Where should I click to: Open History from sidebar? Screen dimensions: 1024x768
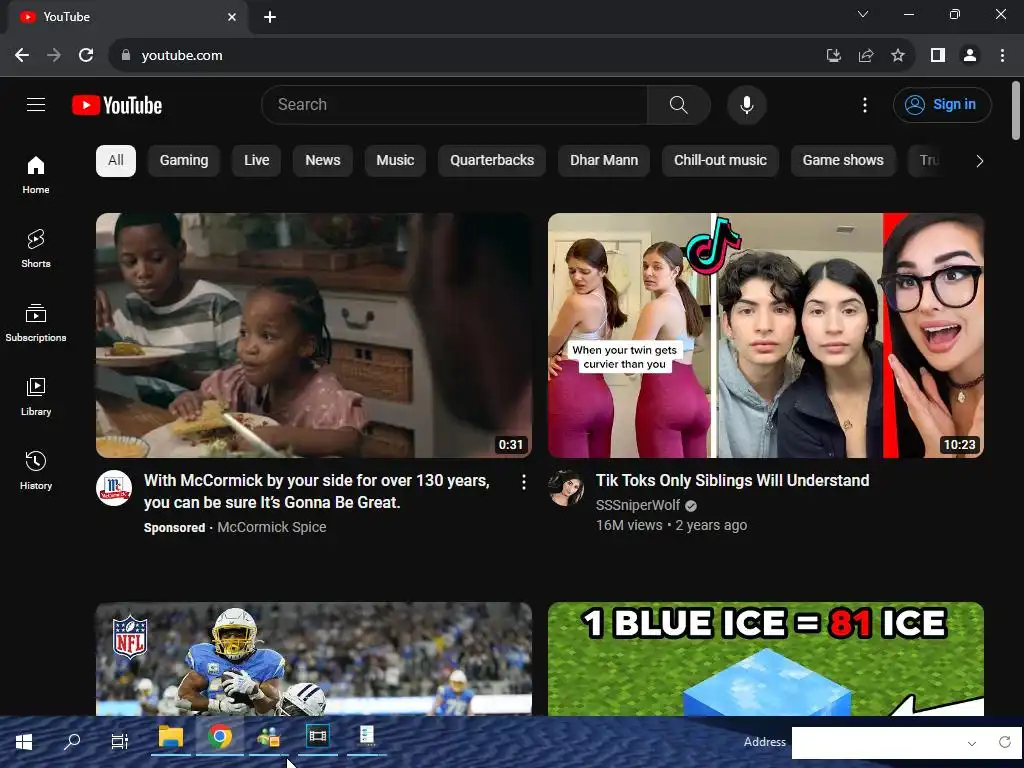pos(36,470)
